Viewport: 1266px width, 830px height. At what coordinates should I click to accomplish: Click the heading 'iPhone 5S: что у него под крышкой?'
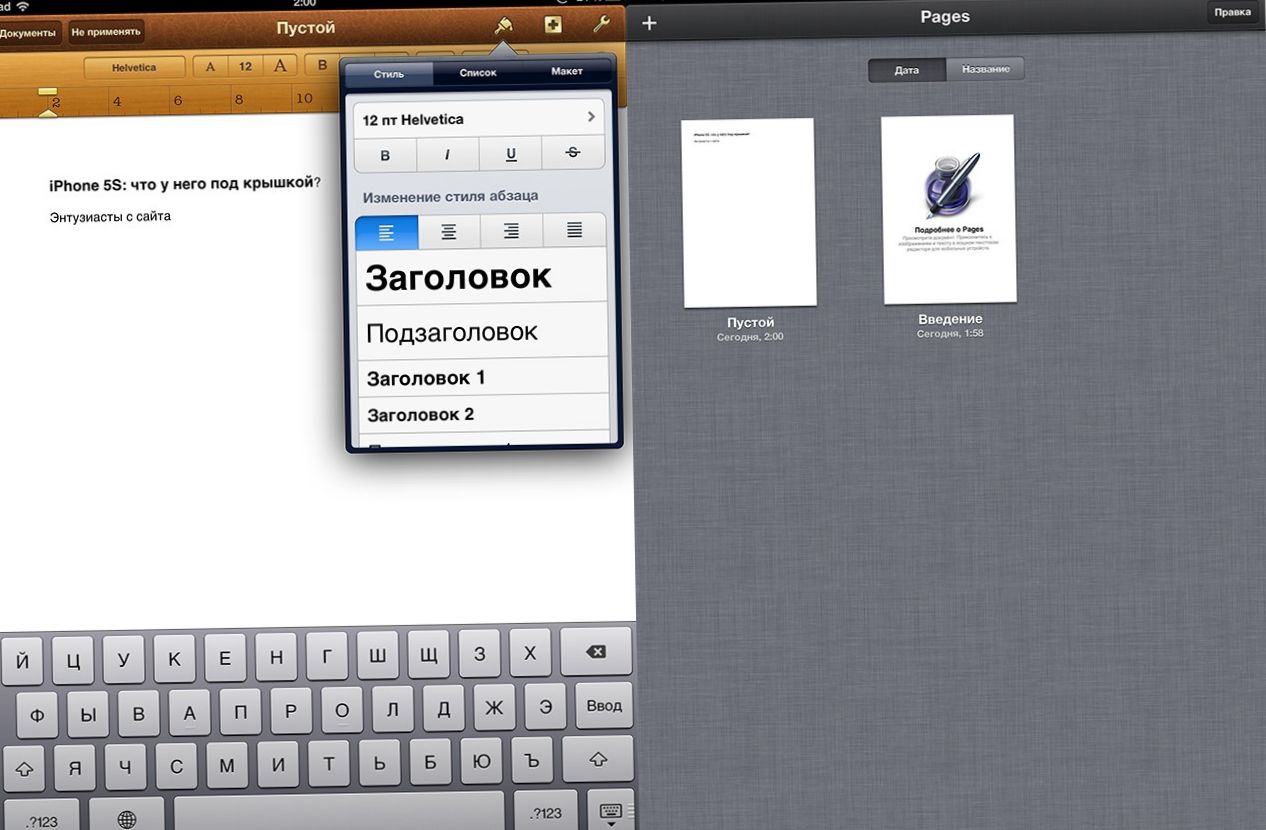tap(185, 184)
